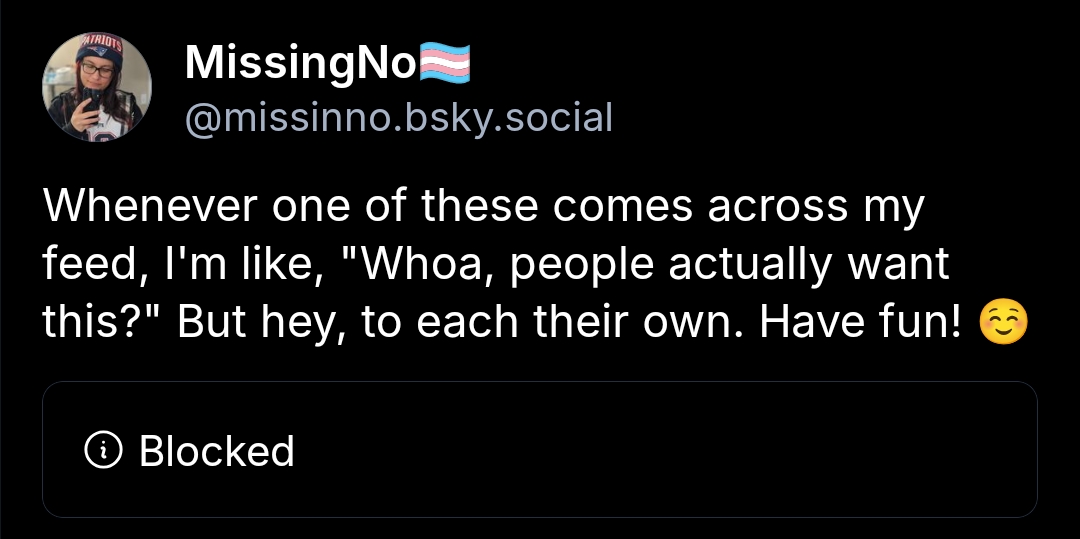Click the post's first line starting "Whenever one"

coord(484,207)
